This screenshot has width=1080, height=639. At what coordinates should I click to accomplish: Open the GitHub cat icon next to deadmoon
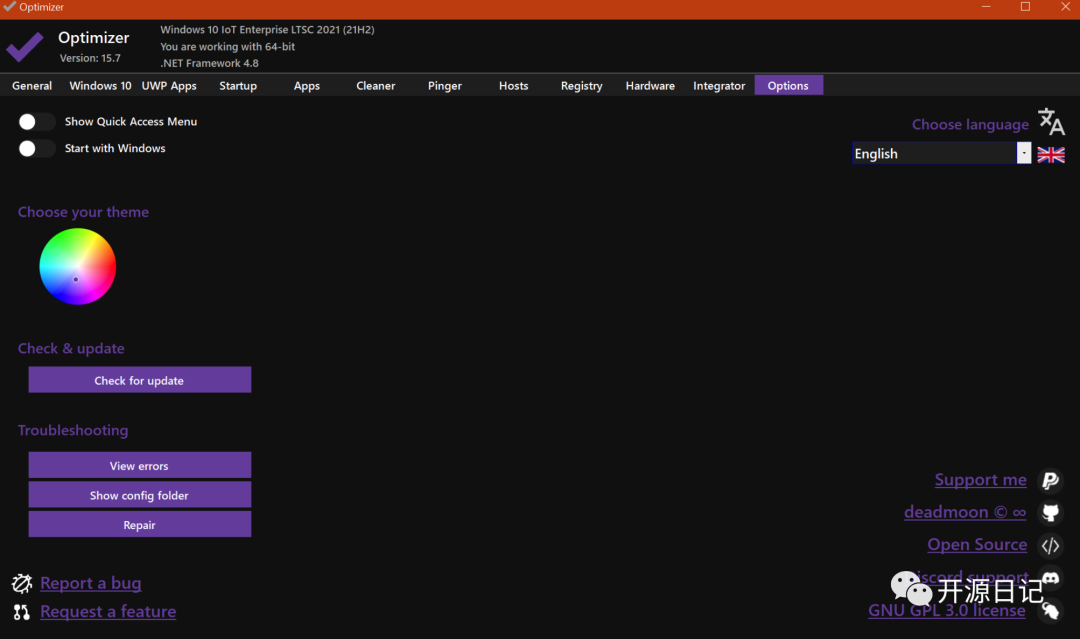coord(1050,512)
